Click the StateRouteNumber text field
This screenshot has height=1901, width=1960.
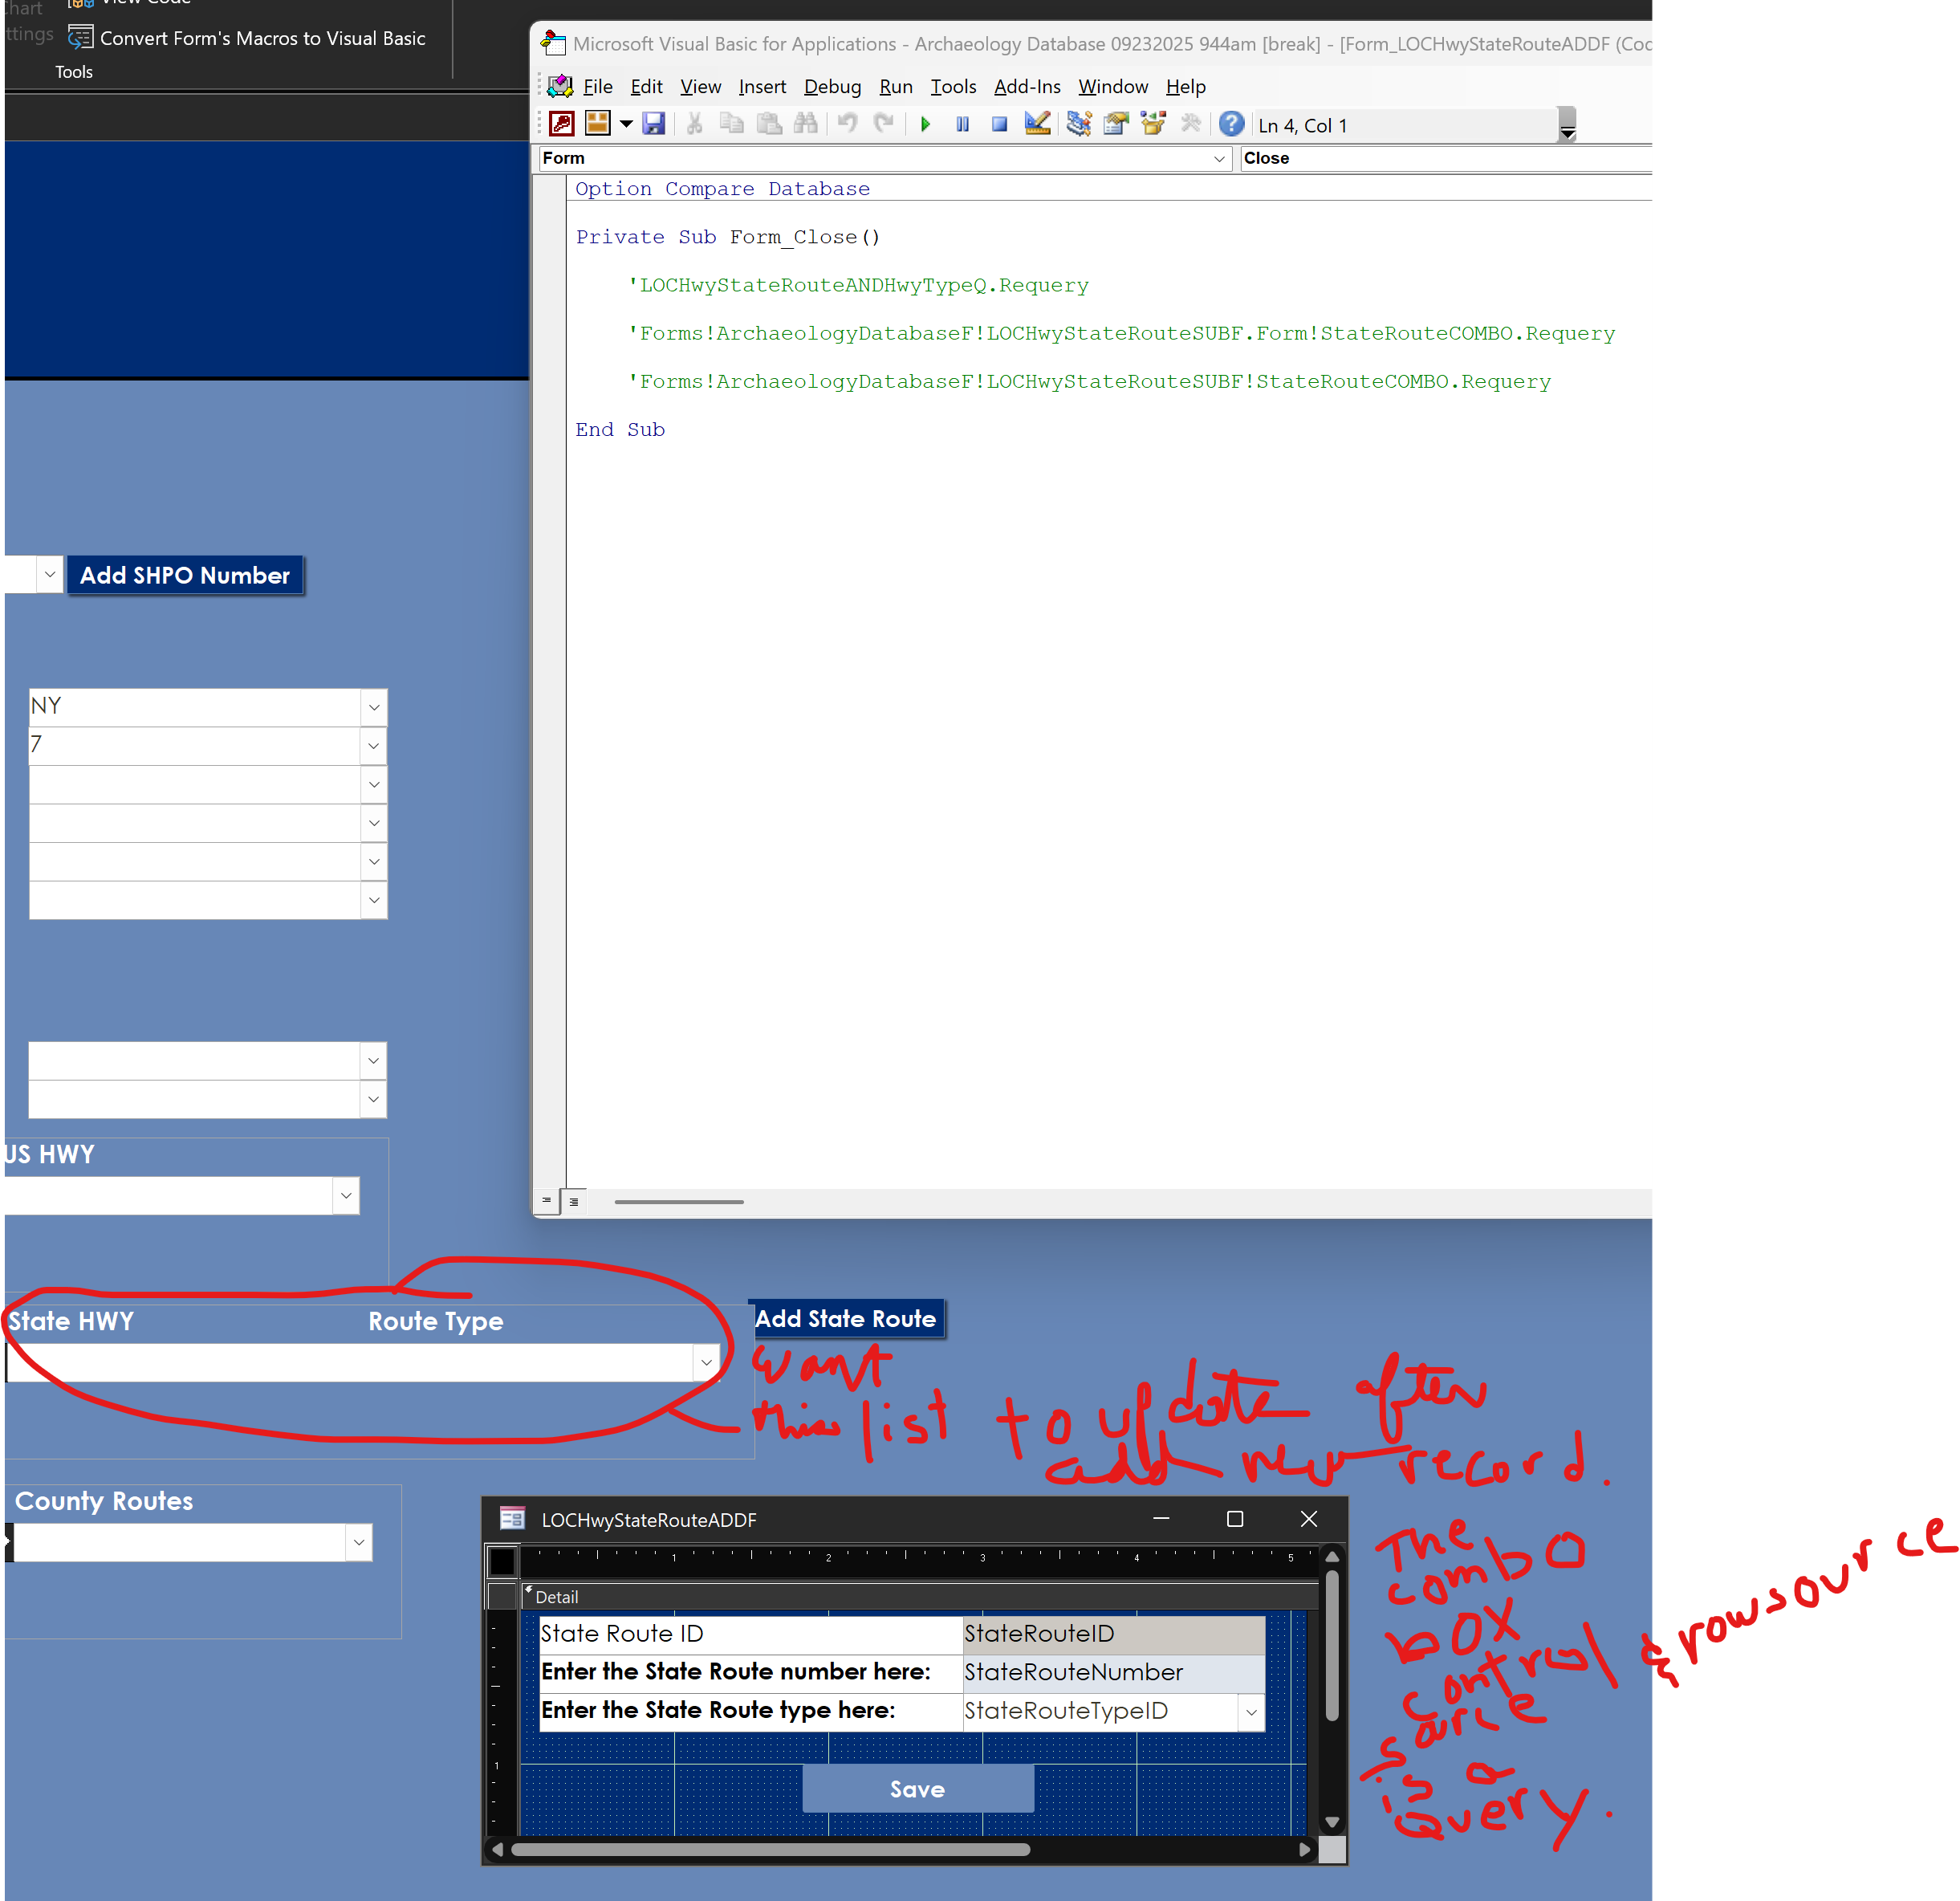pyautogui.click(x=1113, y=1672)
